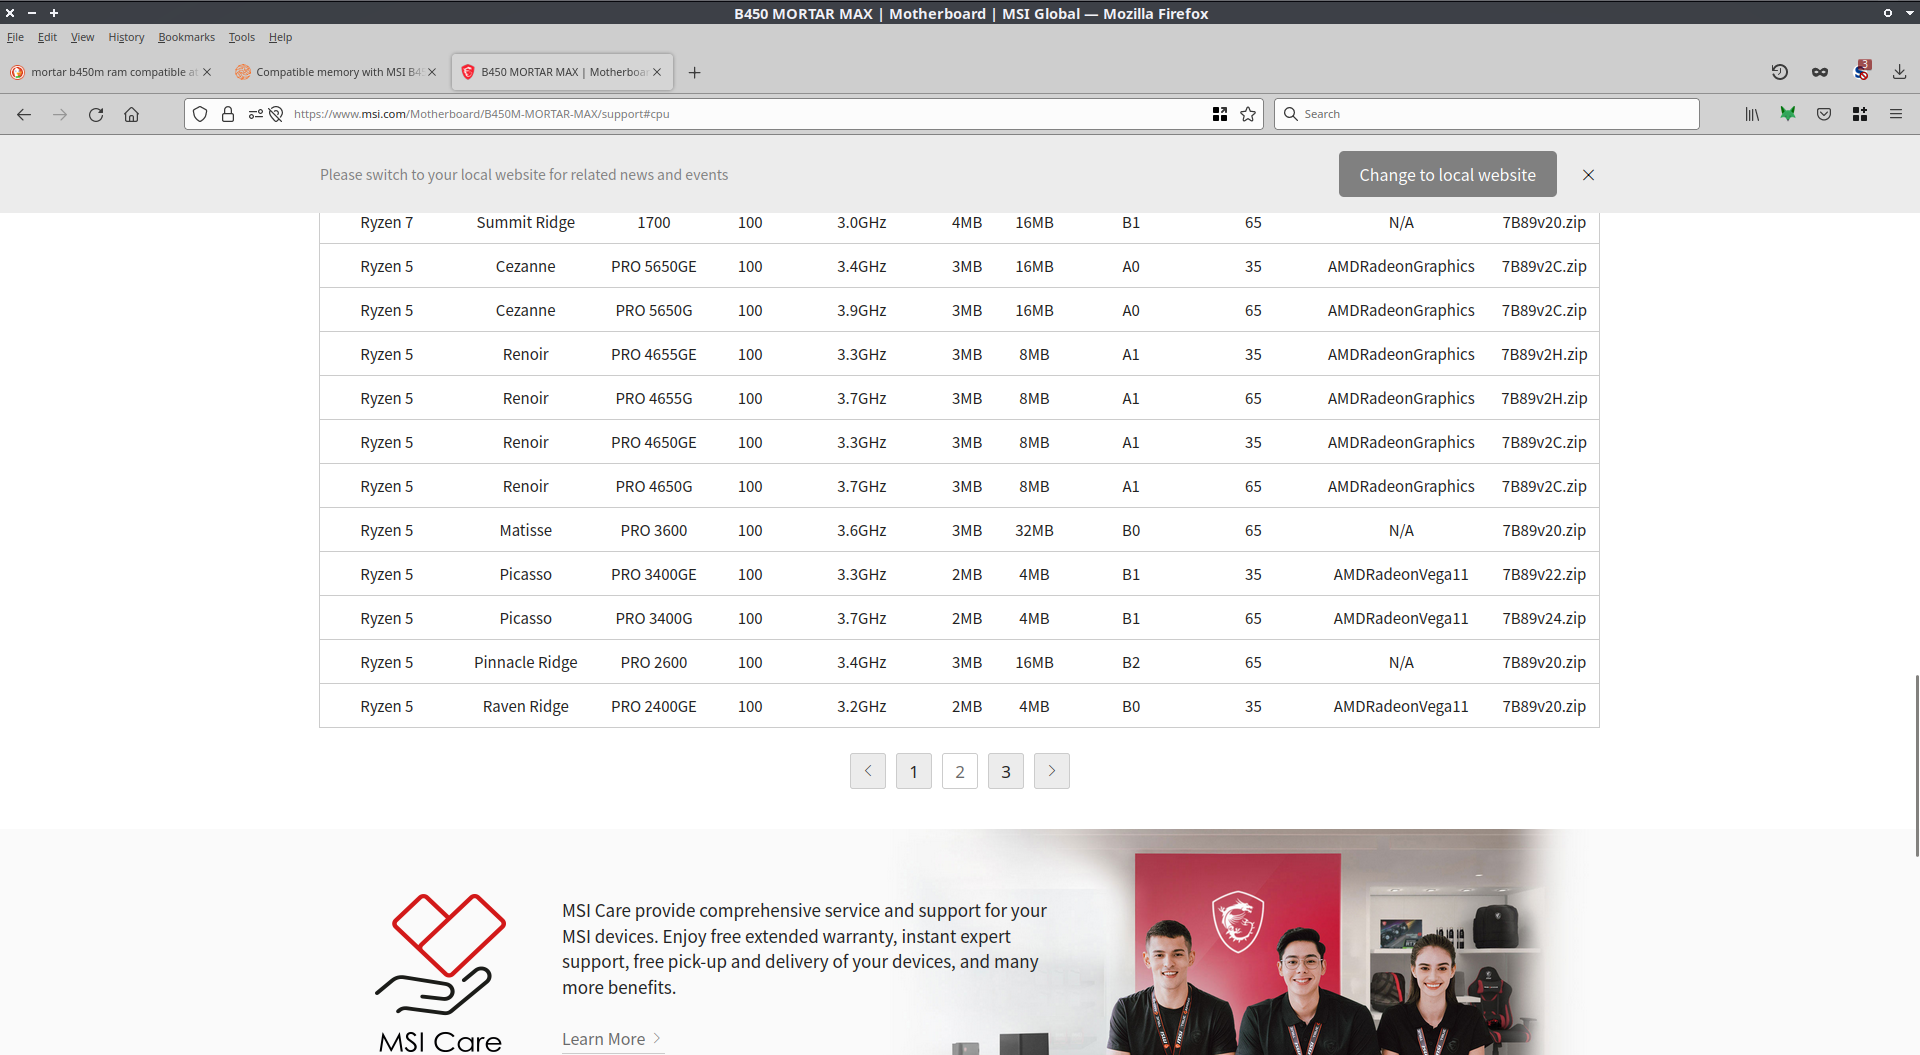
Task: Click the Reload page icon
Action: [96, 115]
